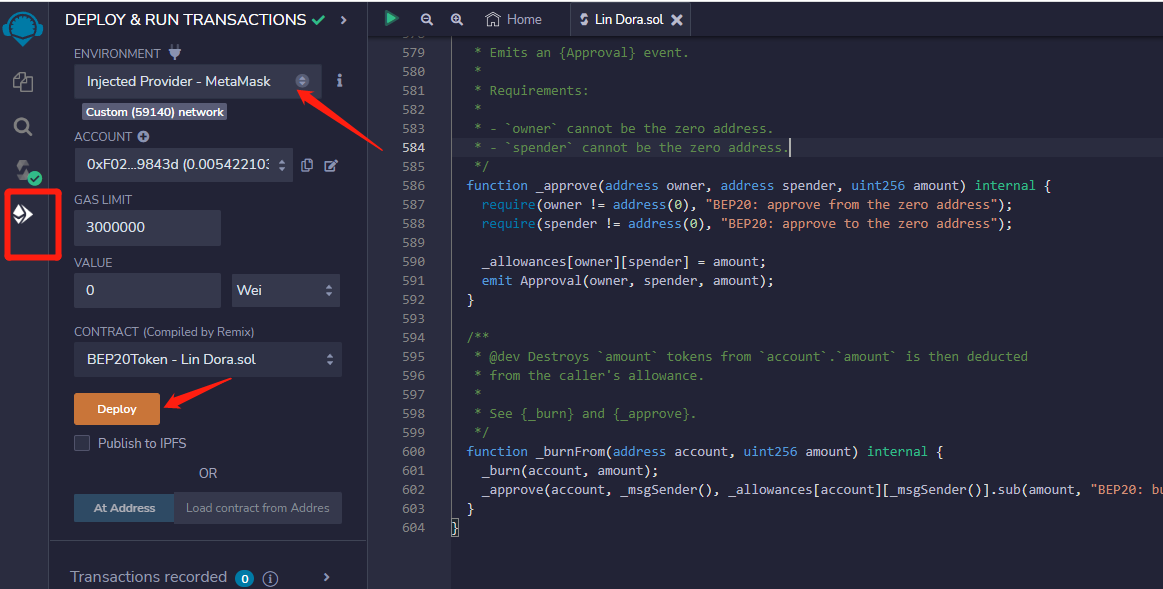Zoom out the editor font
This screenshot has width=1163, height=589.
(x=426, y=20)
